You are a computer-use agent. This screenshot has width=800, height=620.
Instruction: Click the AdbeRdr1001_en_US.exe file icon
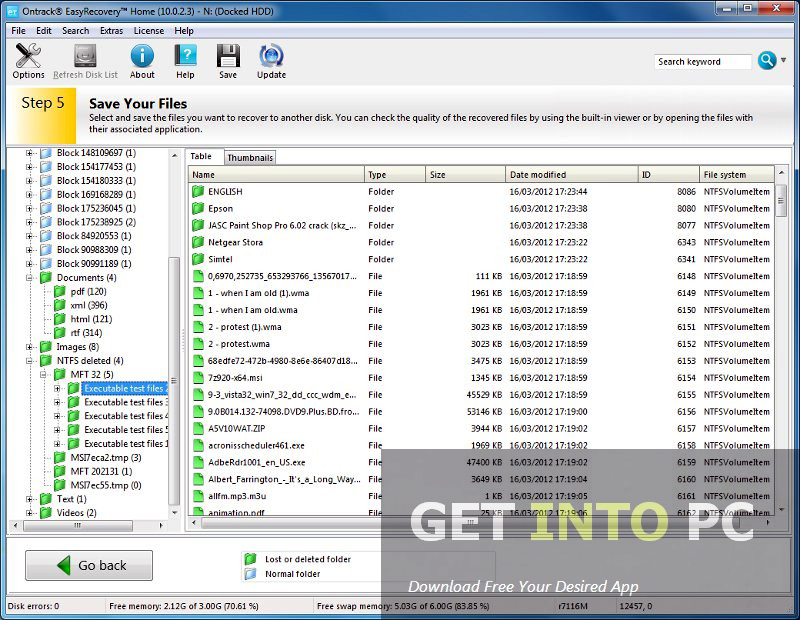(198, 462)
